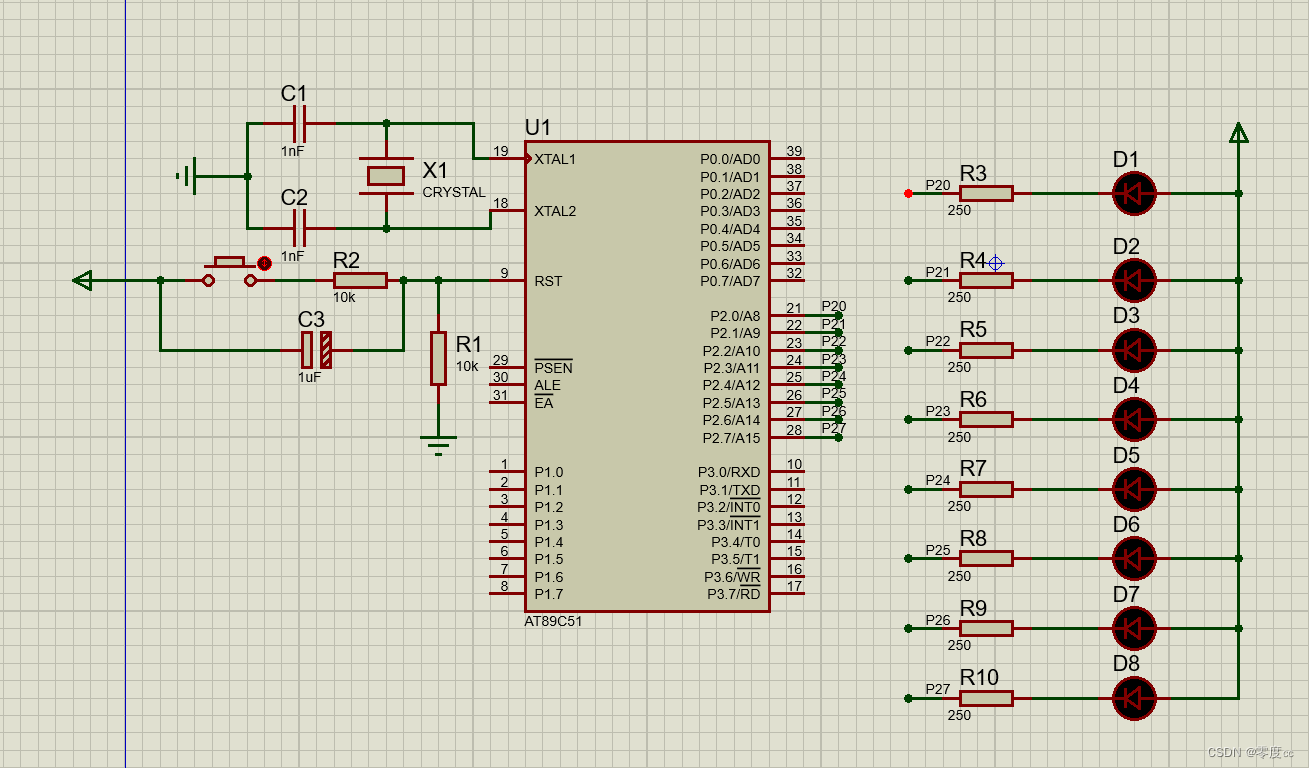
Task: Click the AT89C51 part name text
Action: tap(553, 621)
